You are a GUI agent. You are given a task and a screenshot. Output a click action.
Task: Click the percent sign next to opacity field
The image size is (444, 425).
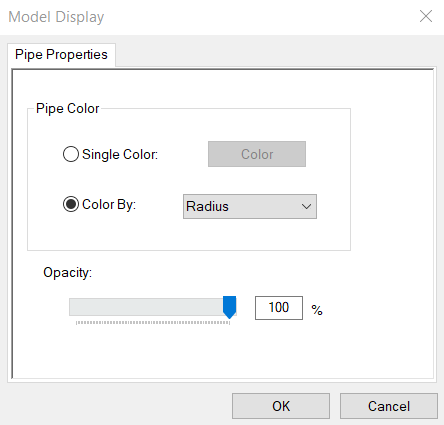point(317,310)
